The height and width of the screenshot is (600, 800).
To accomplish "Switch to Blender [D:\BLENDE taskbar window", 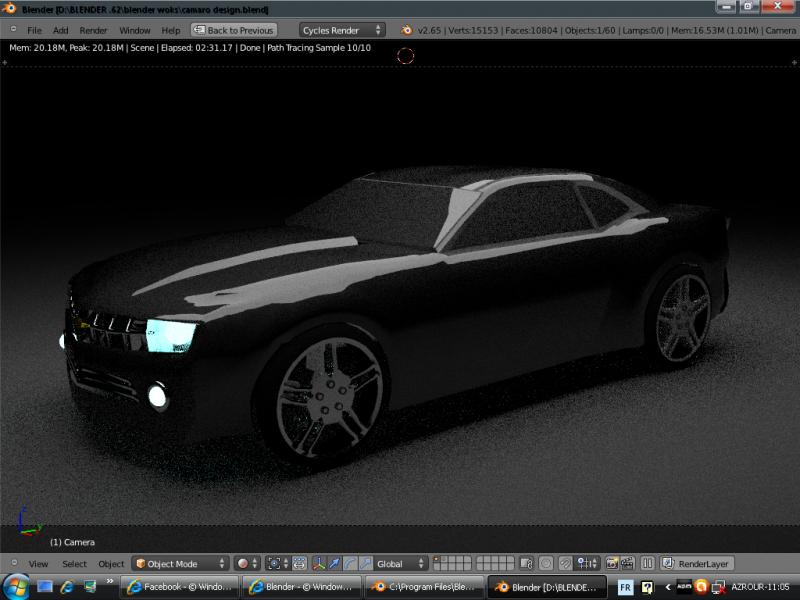I will 547,587.
